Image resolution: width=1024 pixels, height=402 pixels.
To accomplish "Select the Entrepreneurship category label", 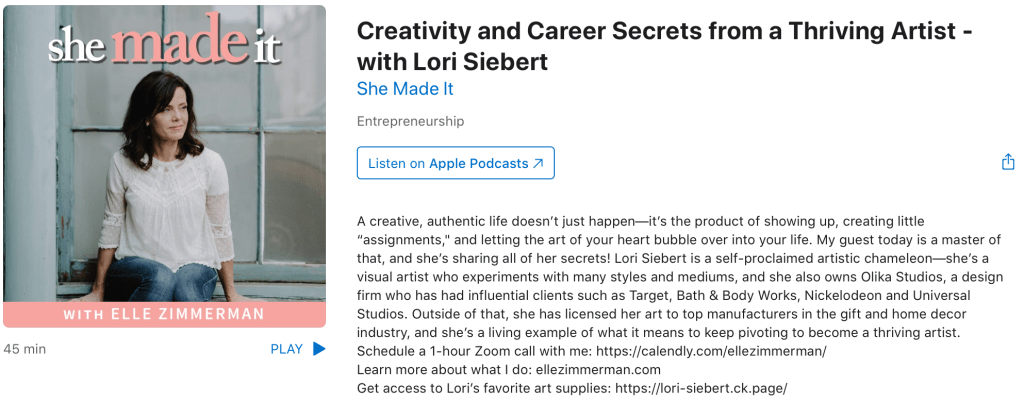I will click(410, 122).
